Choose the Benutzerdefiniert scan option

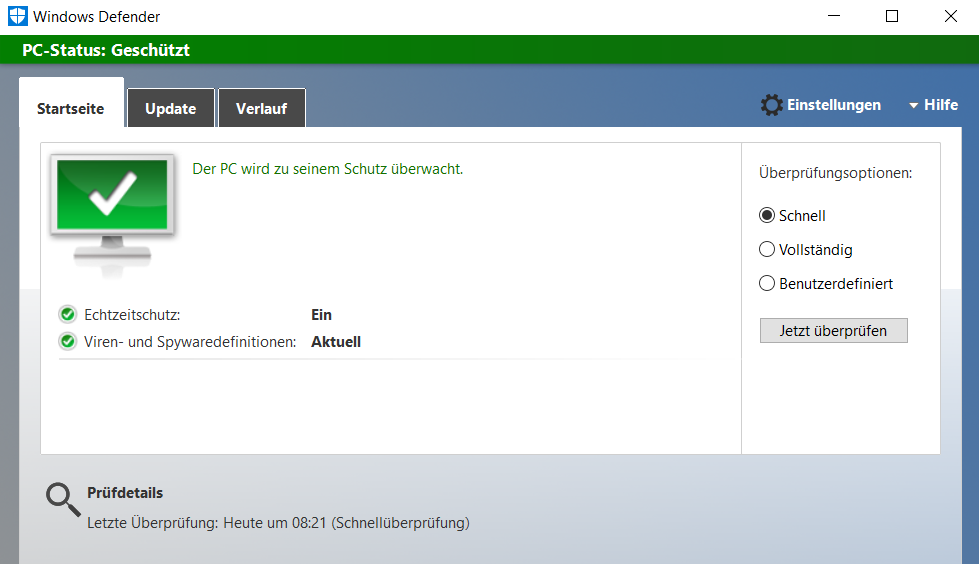coord(767,284)
